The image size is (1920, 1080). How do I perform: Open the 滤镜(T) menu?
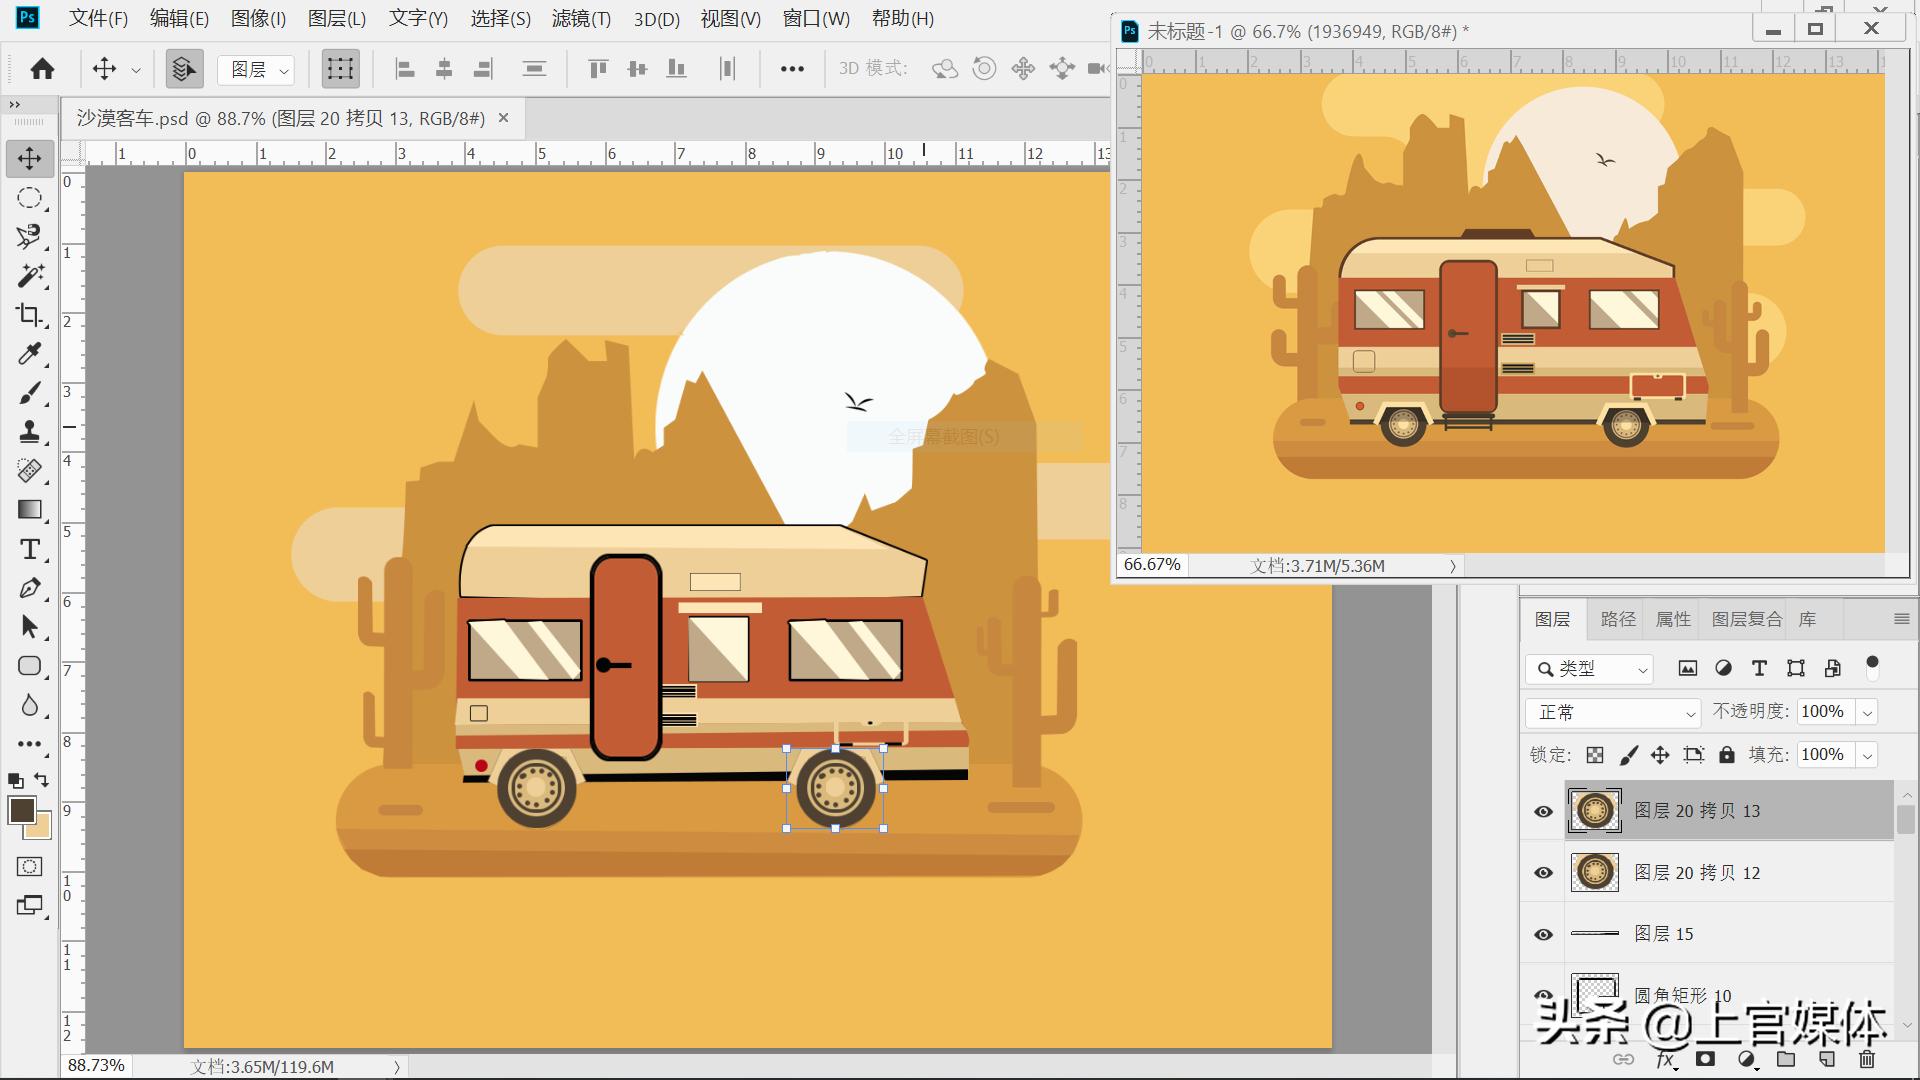pos(581,19)
